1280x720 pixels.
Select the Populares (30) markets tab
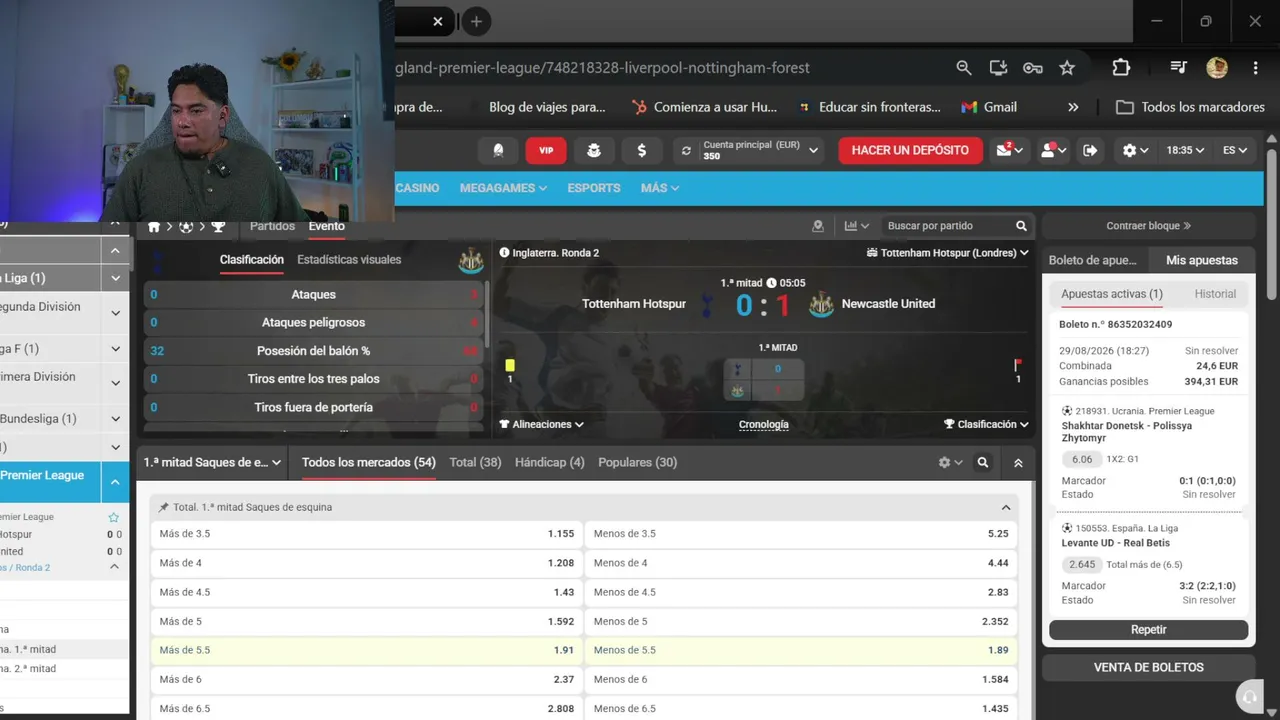click(x=637, y=463)
